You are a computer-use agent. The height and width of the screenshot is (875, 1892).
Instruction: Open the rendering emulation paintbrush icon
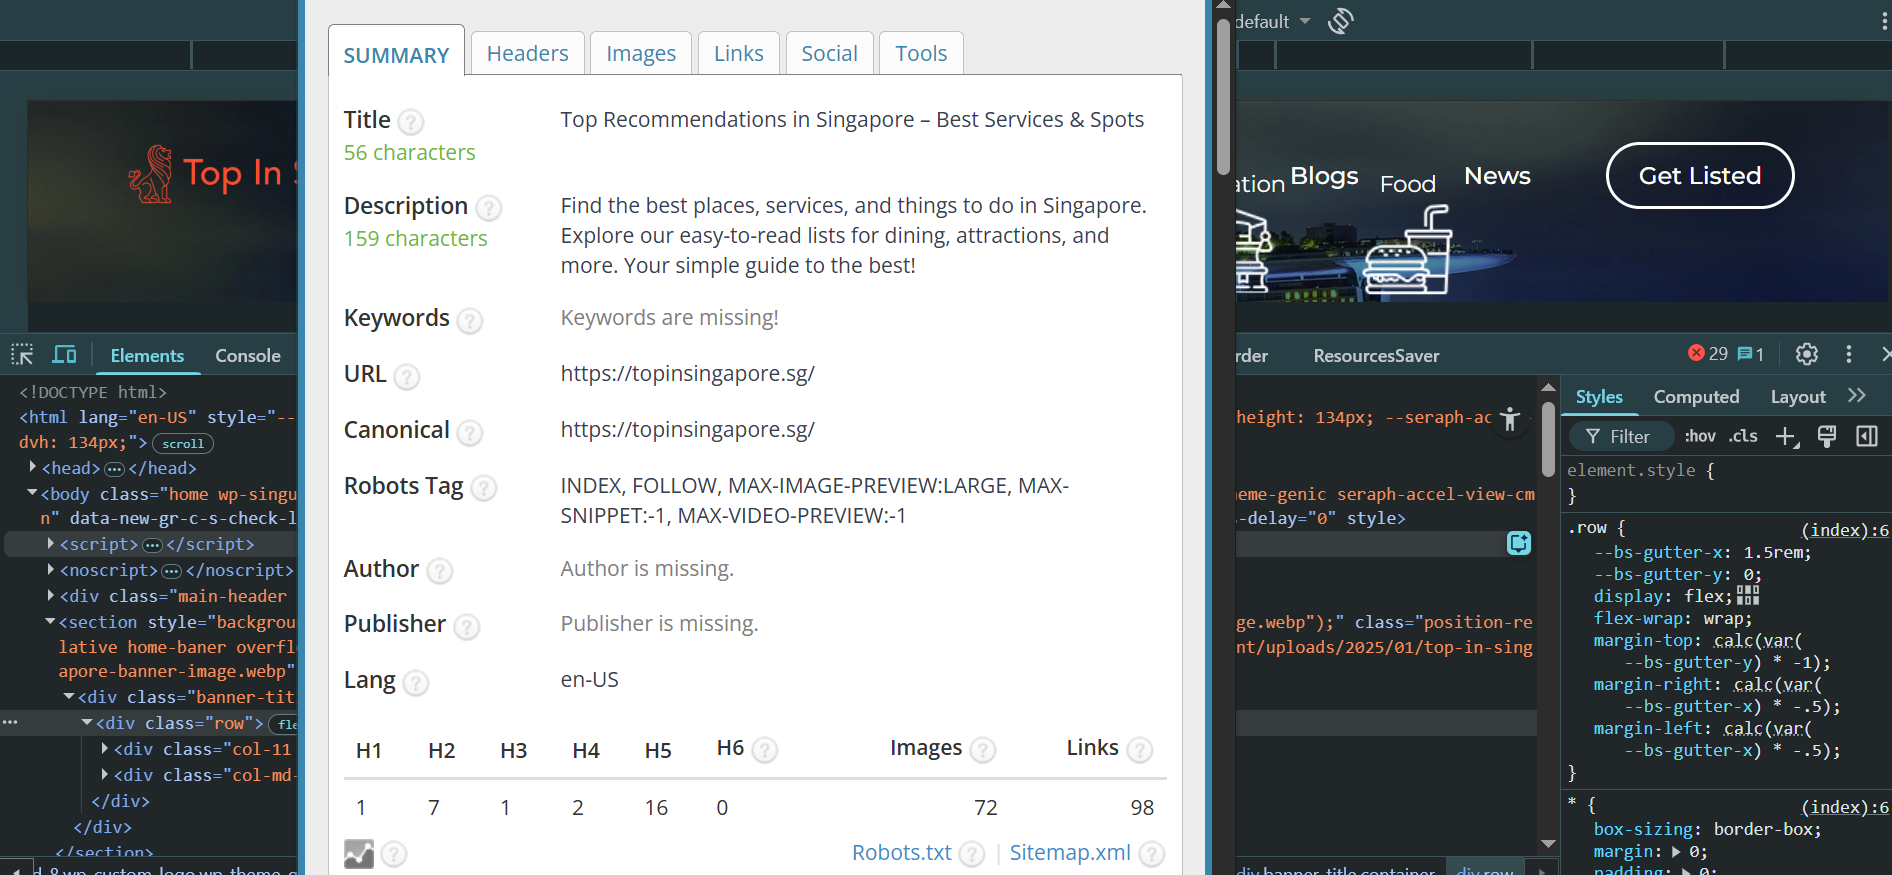click(1827, 436)
